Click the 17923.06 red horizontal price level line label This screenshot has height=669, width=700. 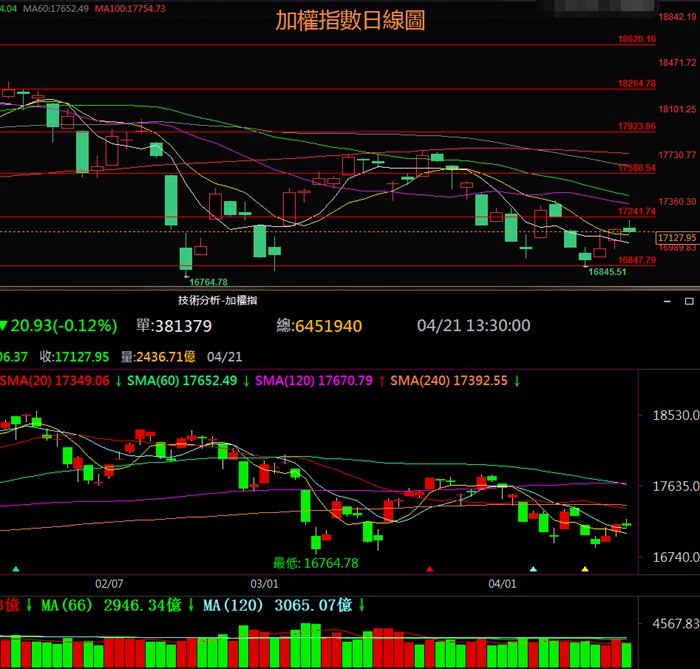[636, 127]
